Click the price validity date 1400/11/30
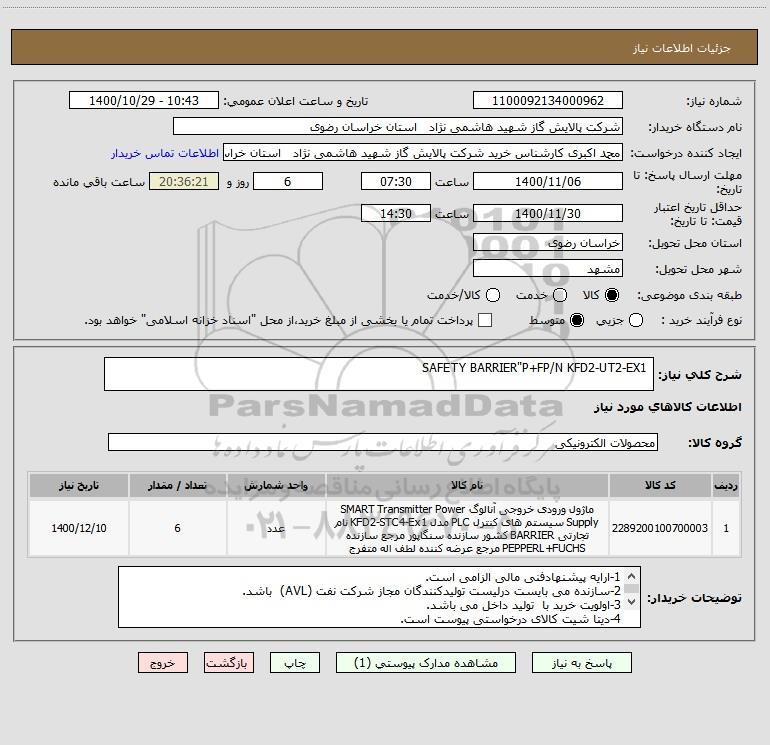The width and height of the screenshot is (770, 745). 548,213
